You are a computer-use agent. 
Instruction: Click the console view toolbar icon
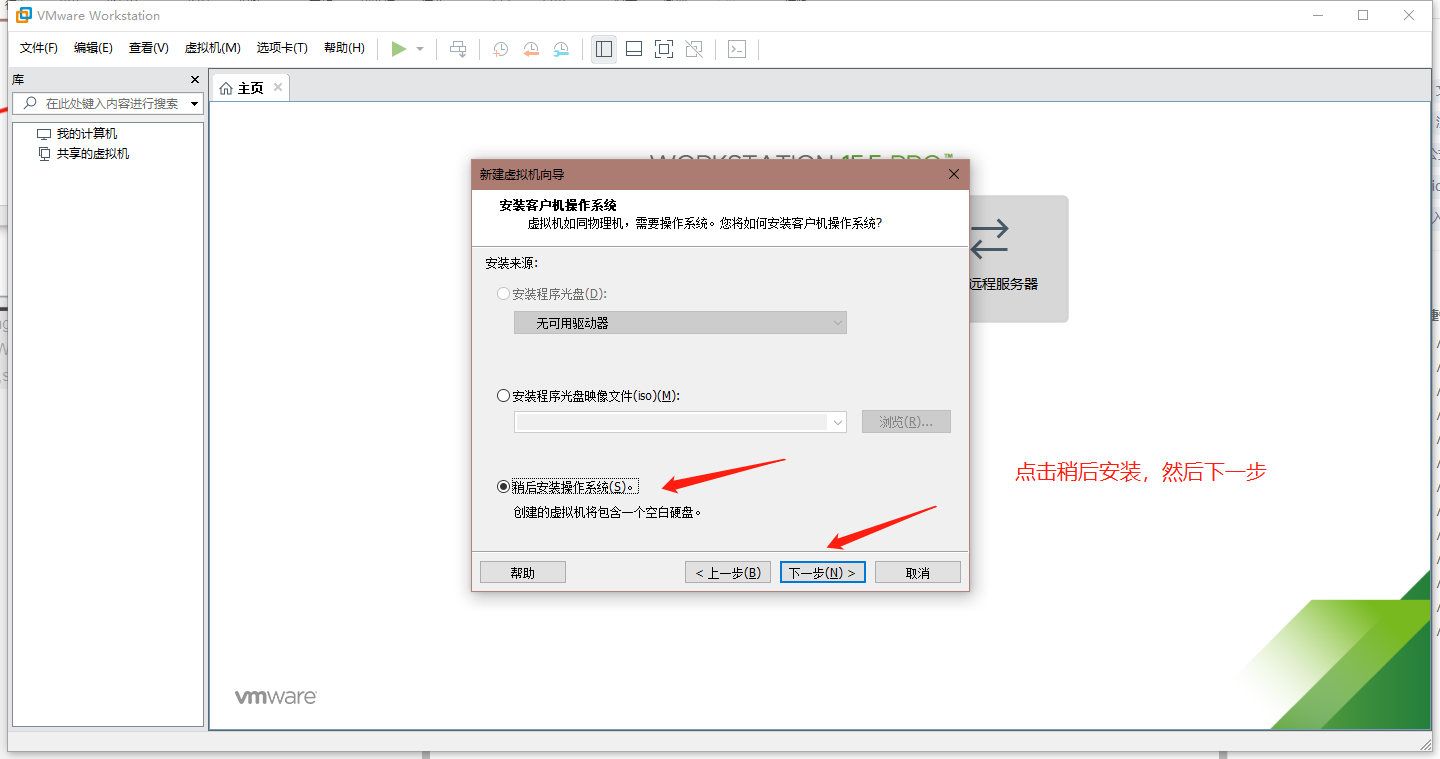[x=737, y=49]
